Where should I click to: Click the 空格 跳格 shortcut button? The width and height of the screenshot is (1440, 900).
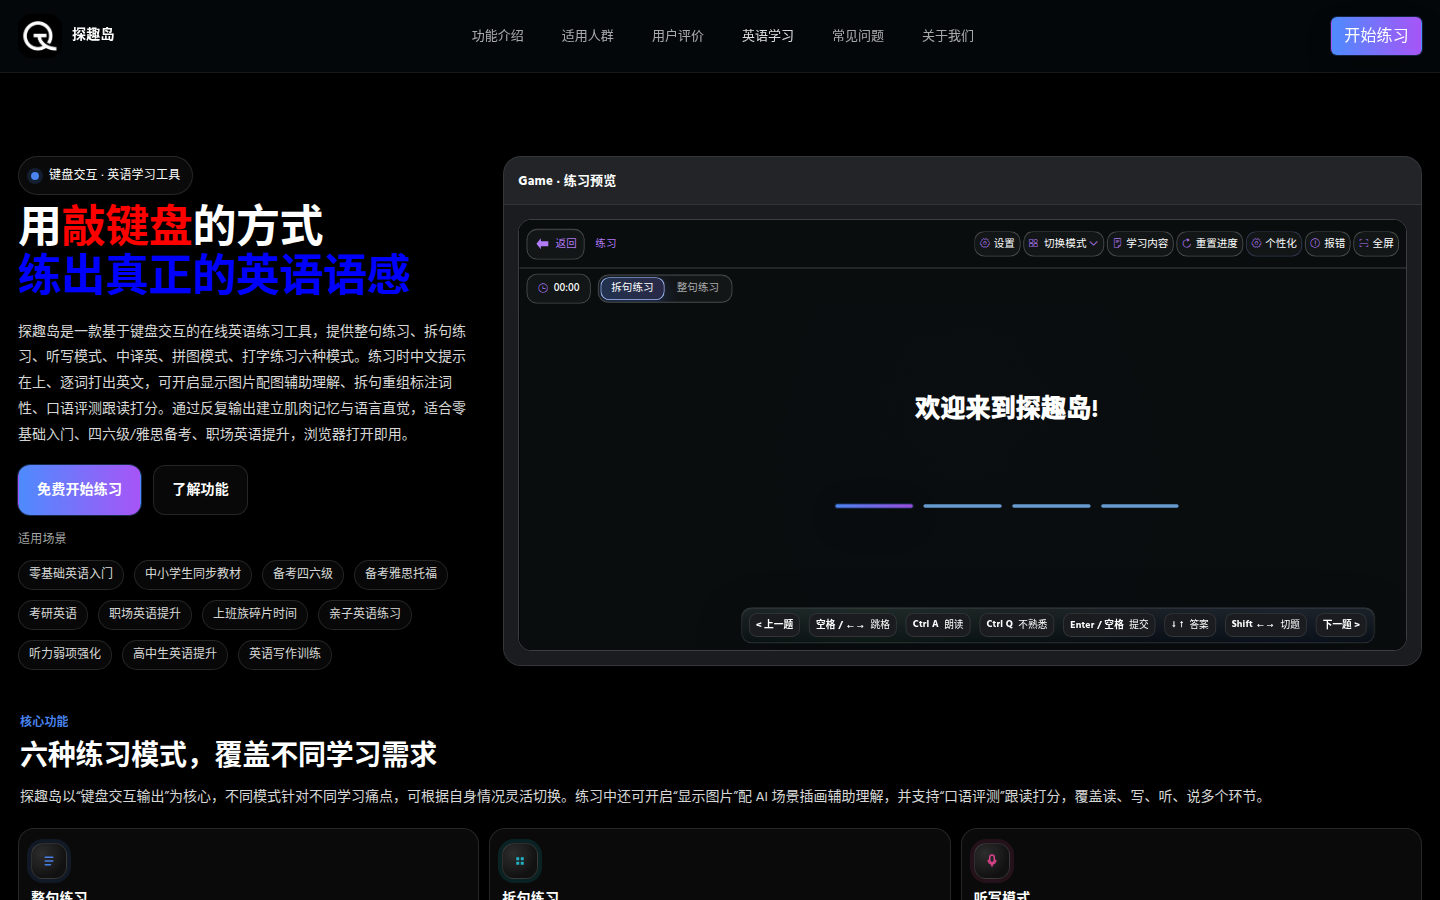[853, 625]
